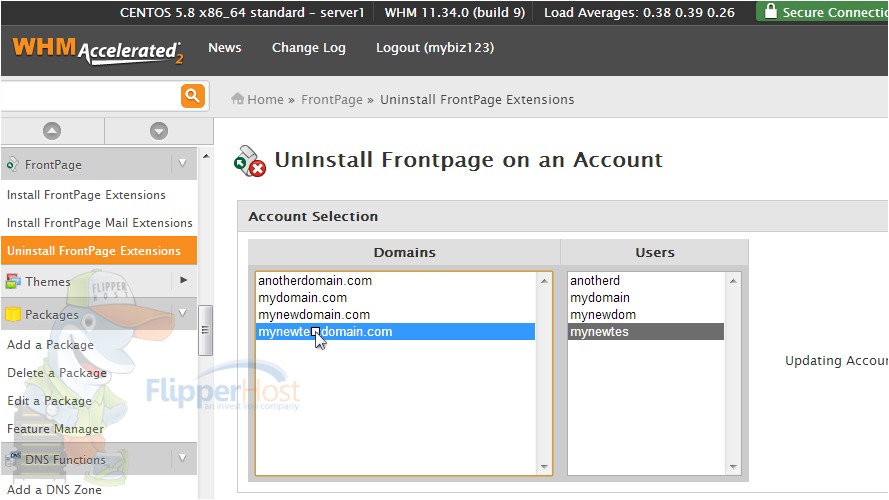Click the sidebar scrollbar up arrow
This screenshot has height=500, width=889.
pos(206,156)
